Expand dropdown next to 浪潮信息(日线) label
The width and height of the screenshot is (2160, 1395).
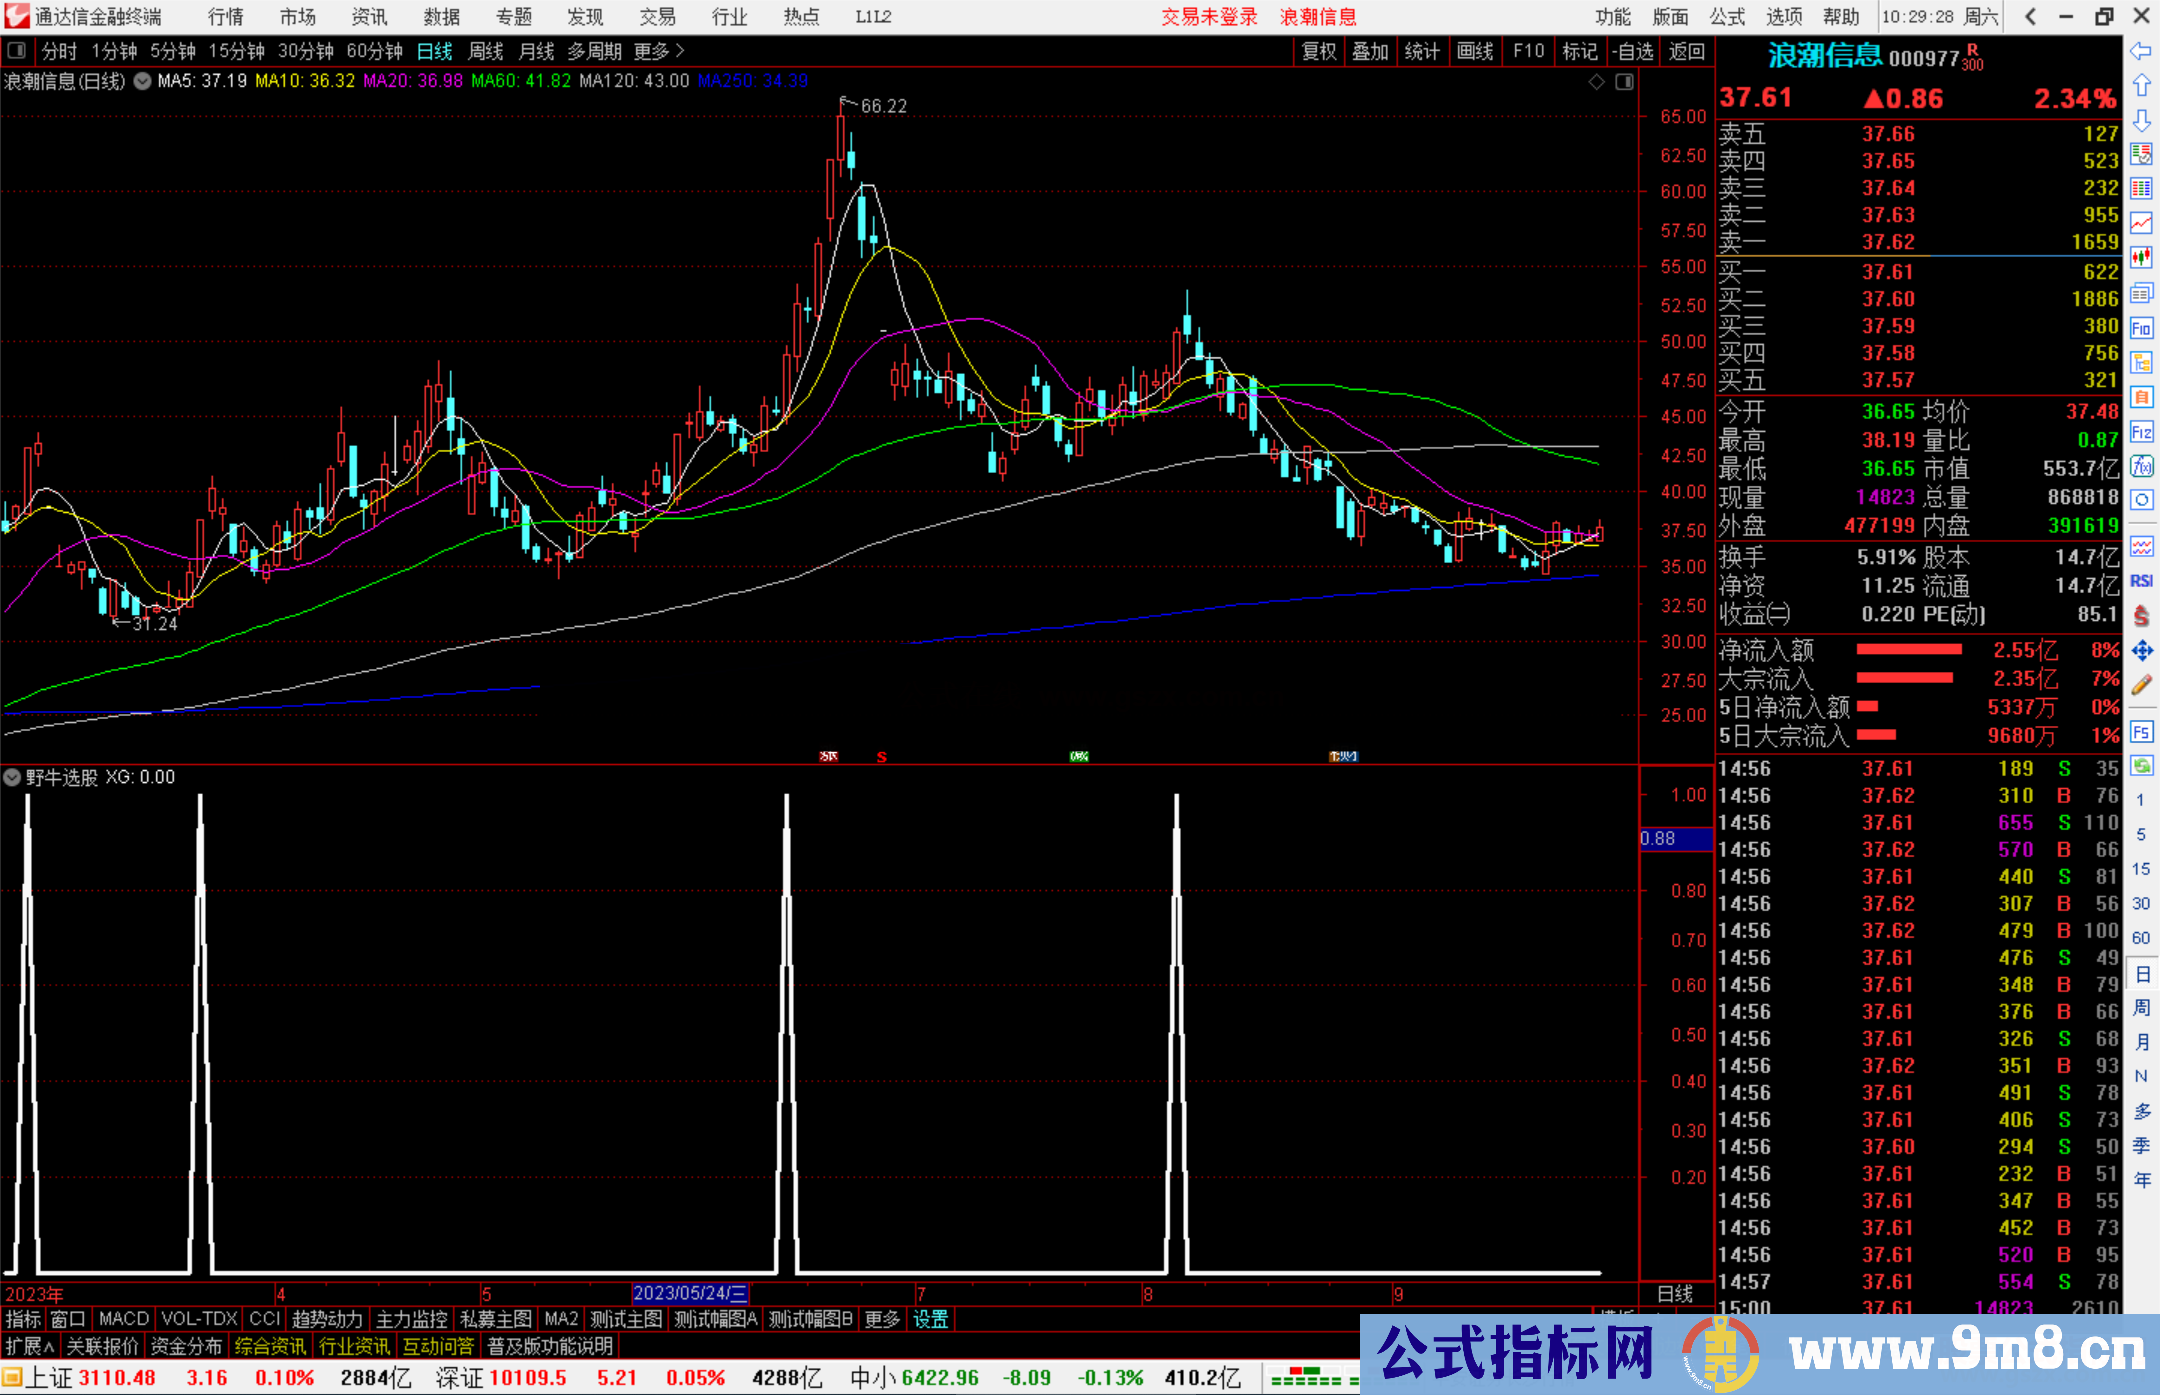coord(143,81)
